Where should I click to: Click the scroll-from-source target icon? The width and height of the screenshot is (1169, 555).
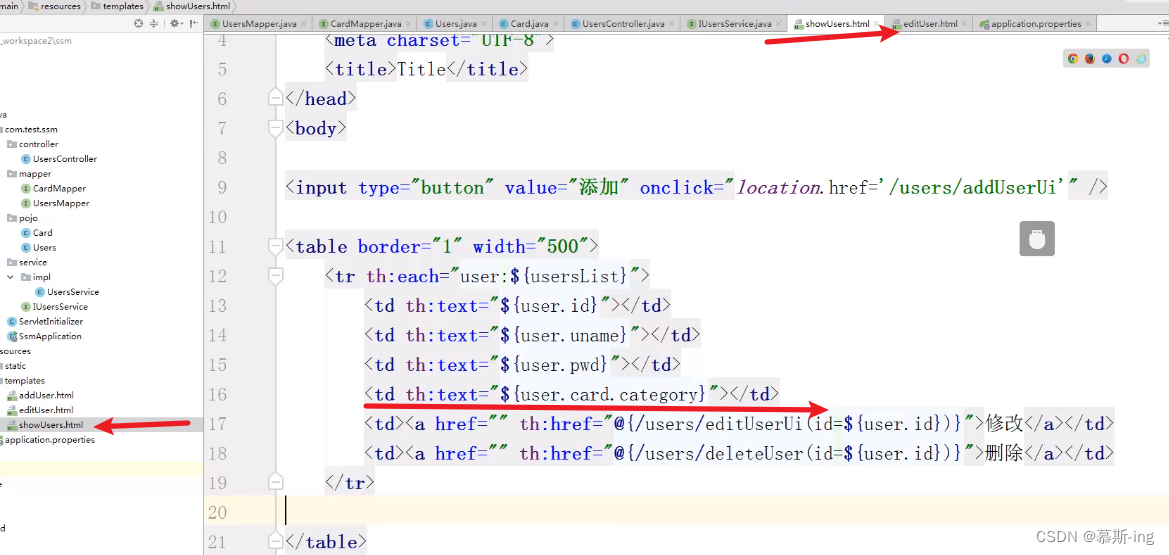[x=139, y=24]
